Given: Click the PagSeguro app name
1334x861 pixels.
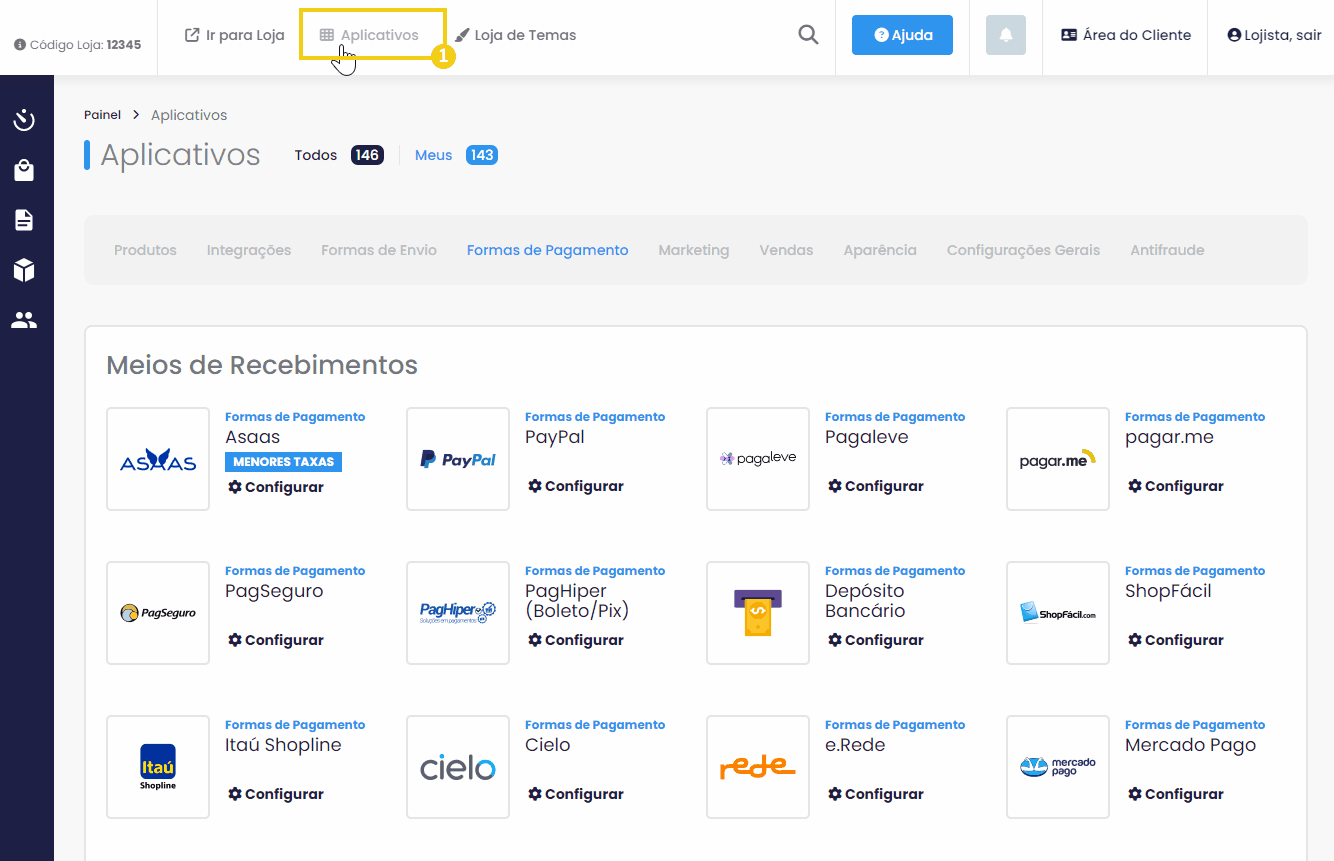Looking at the screenshot, I should tap(274, 591).
